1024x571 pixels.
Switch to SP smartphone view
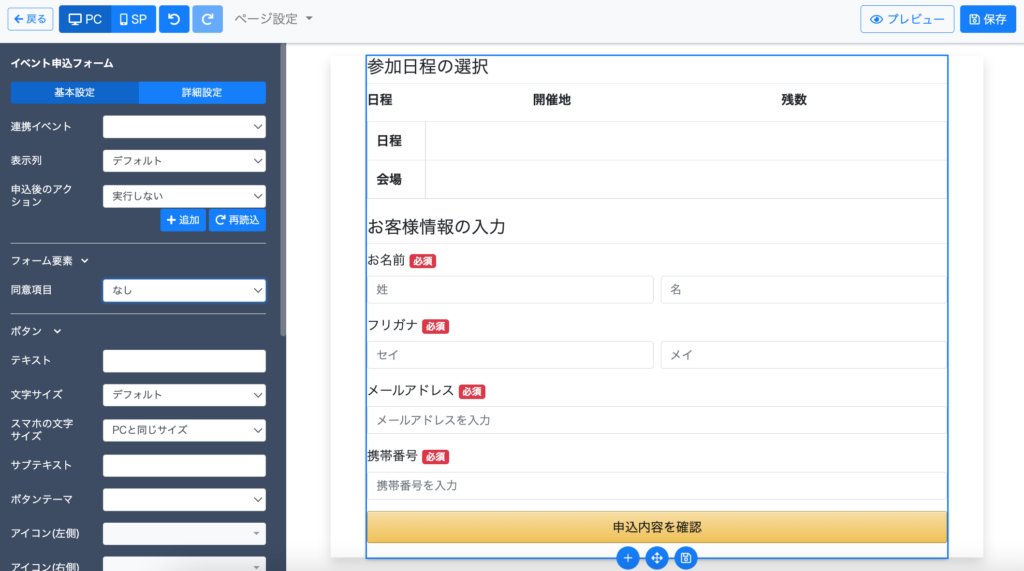coord(132,19)
